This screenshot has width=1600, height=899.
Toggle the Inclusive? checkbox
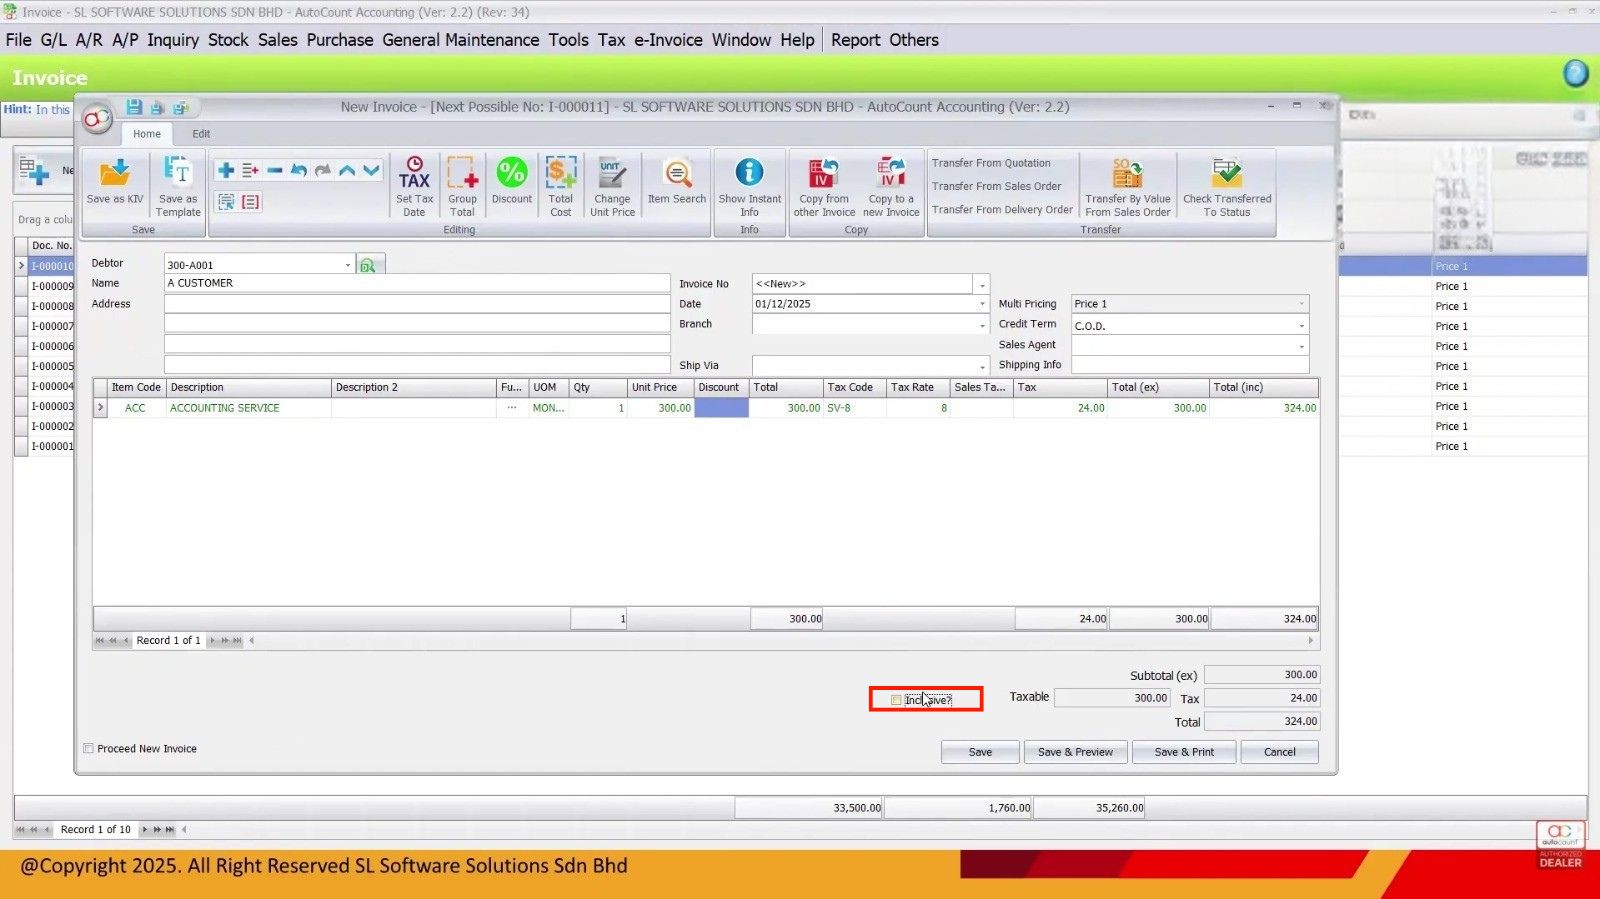[x=896, y=700]
